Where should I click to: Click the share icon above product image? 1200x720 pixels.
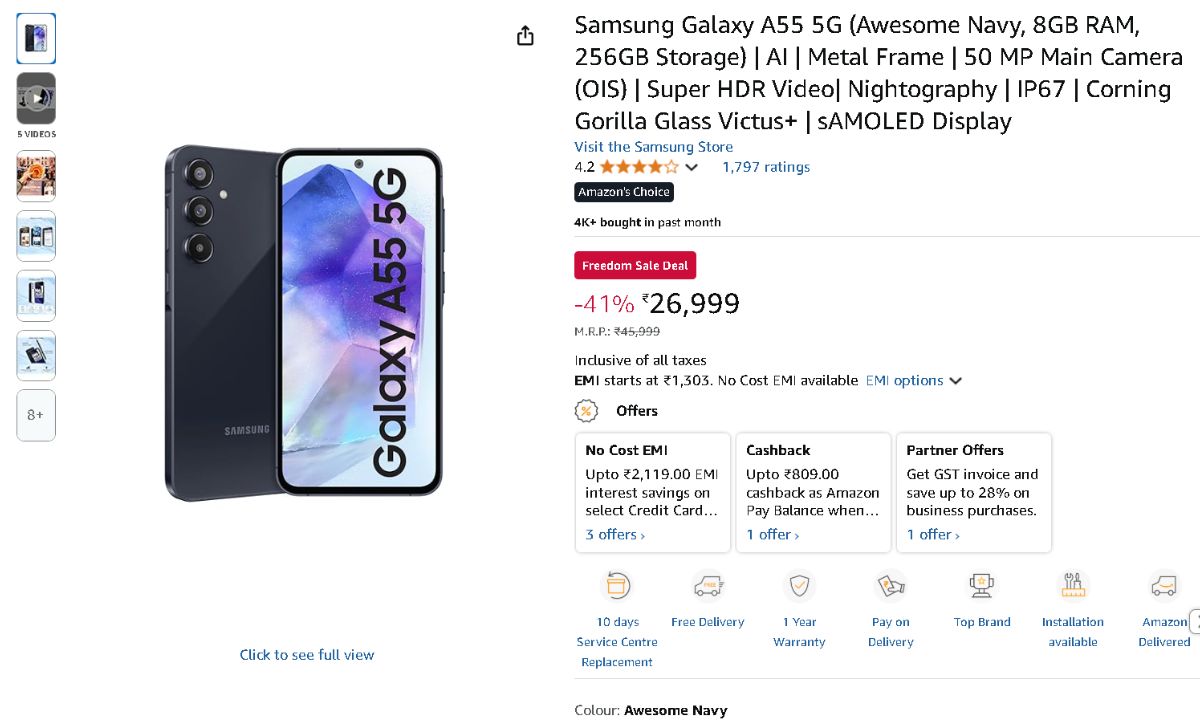click(525, 36)
